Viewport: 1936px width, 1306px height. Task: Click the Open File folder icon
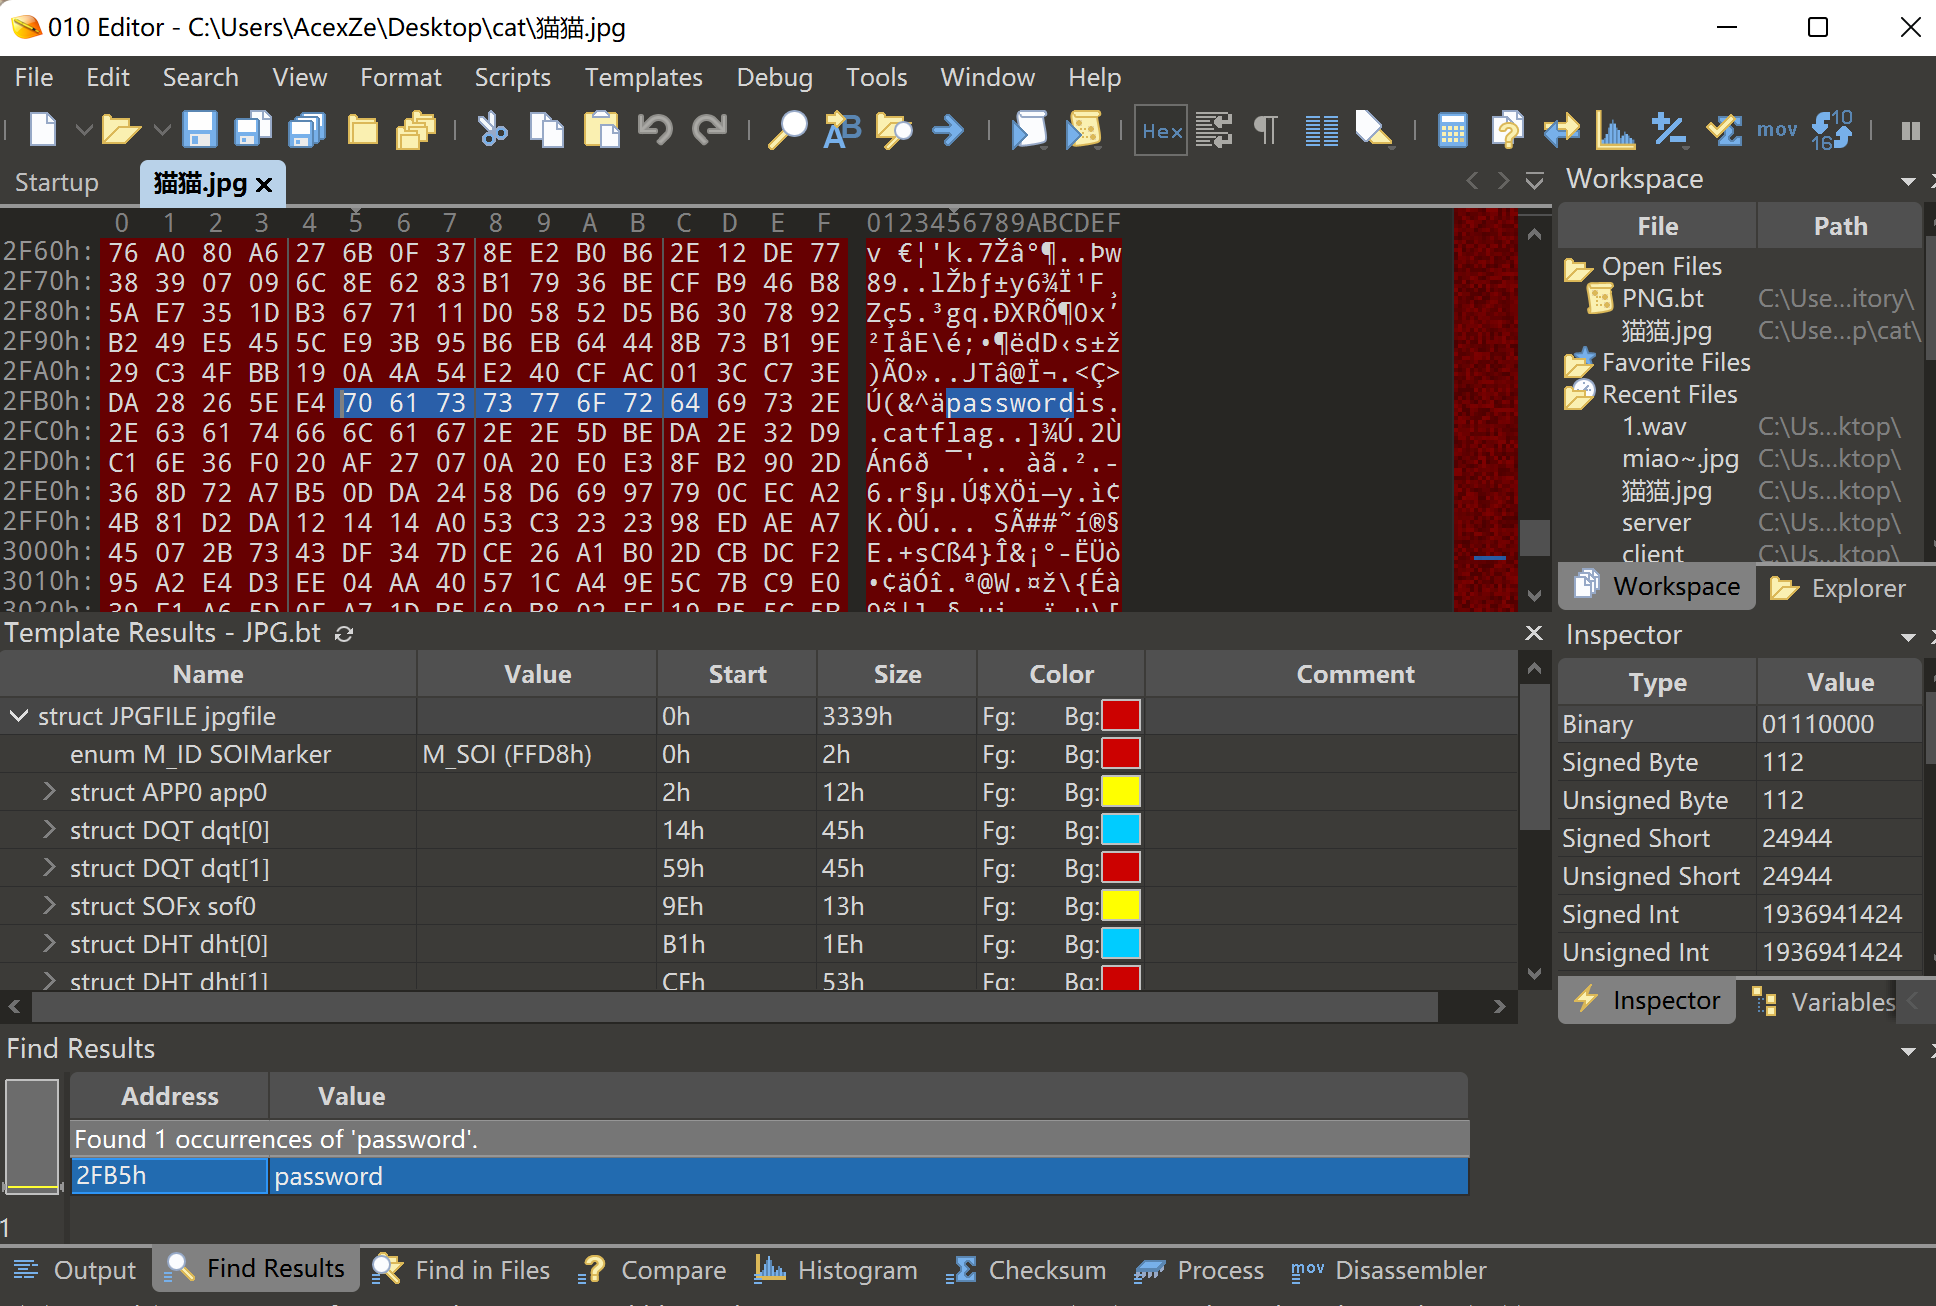[x=120, y=130]
